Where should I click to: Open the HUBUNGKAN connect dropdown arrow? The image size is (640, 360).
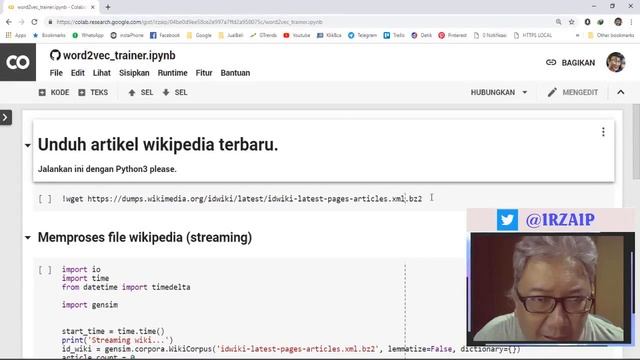(525, 92)
